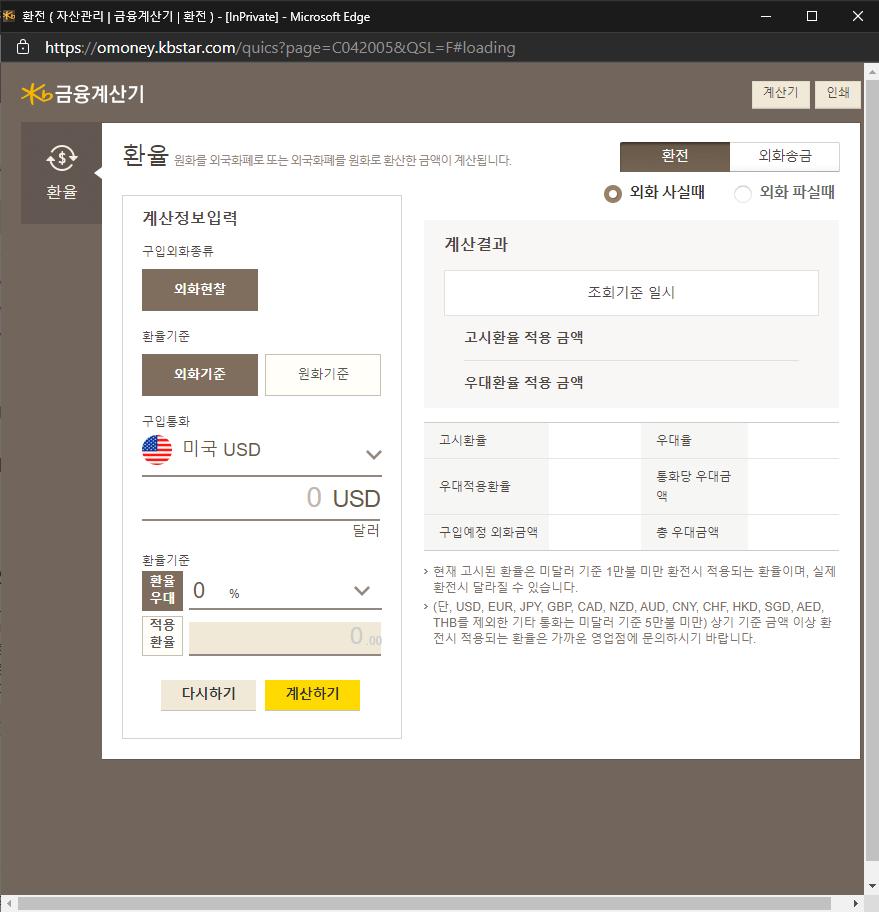Click the 우대적용환율 table cell

pyautogui.click(x=486, y=486)
